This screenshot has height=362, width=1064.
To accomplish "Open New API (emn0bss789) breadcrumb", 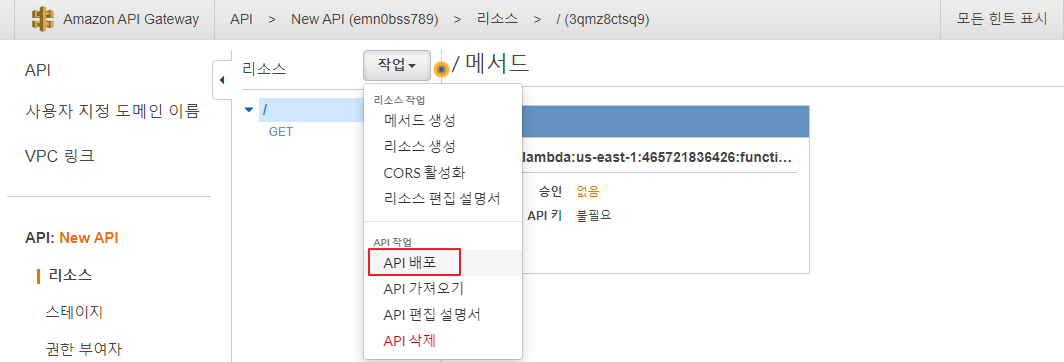I will coord(364,19).
